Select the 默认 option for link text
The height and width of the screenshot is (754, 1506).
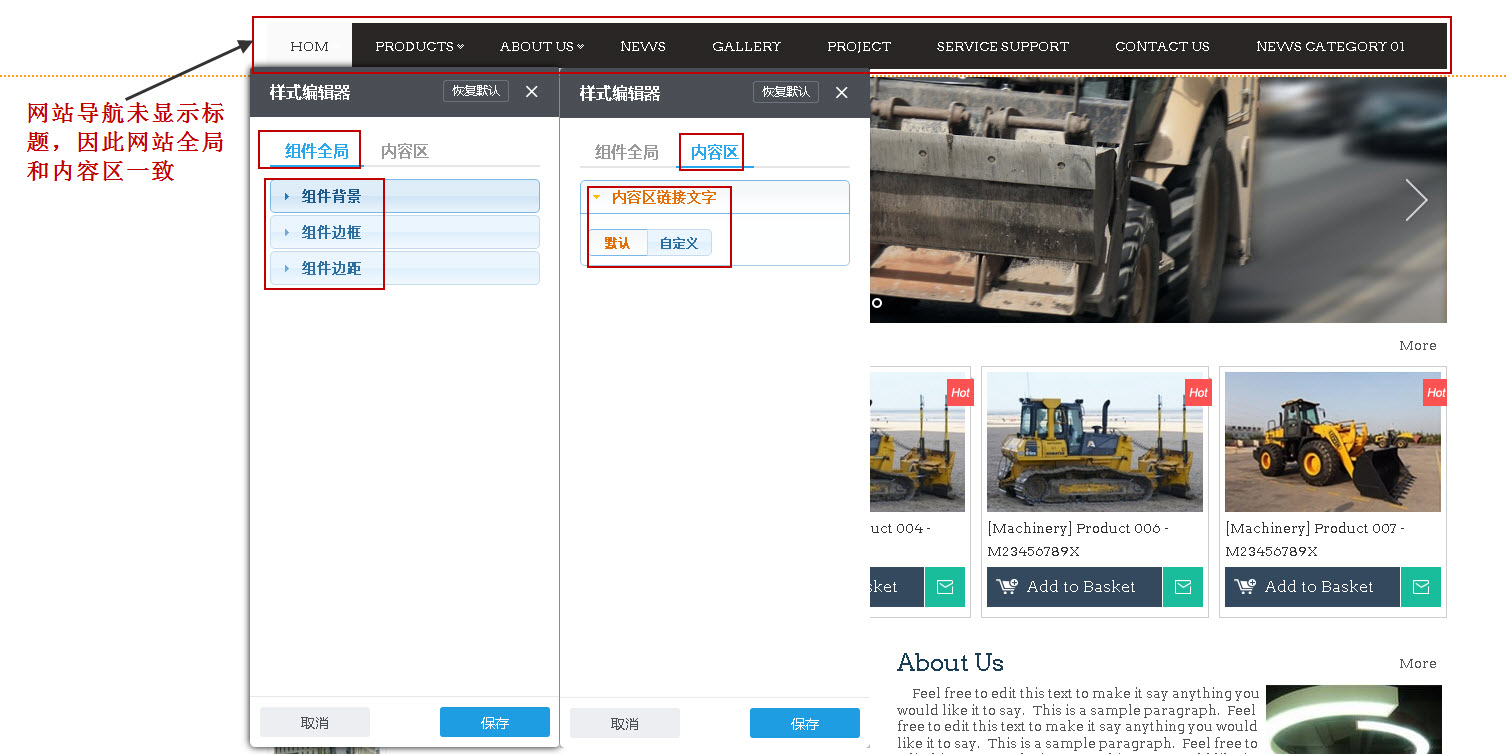(x=617, y=243)
